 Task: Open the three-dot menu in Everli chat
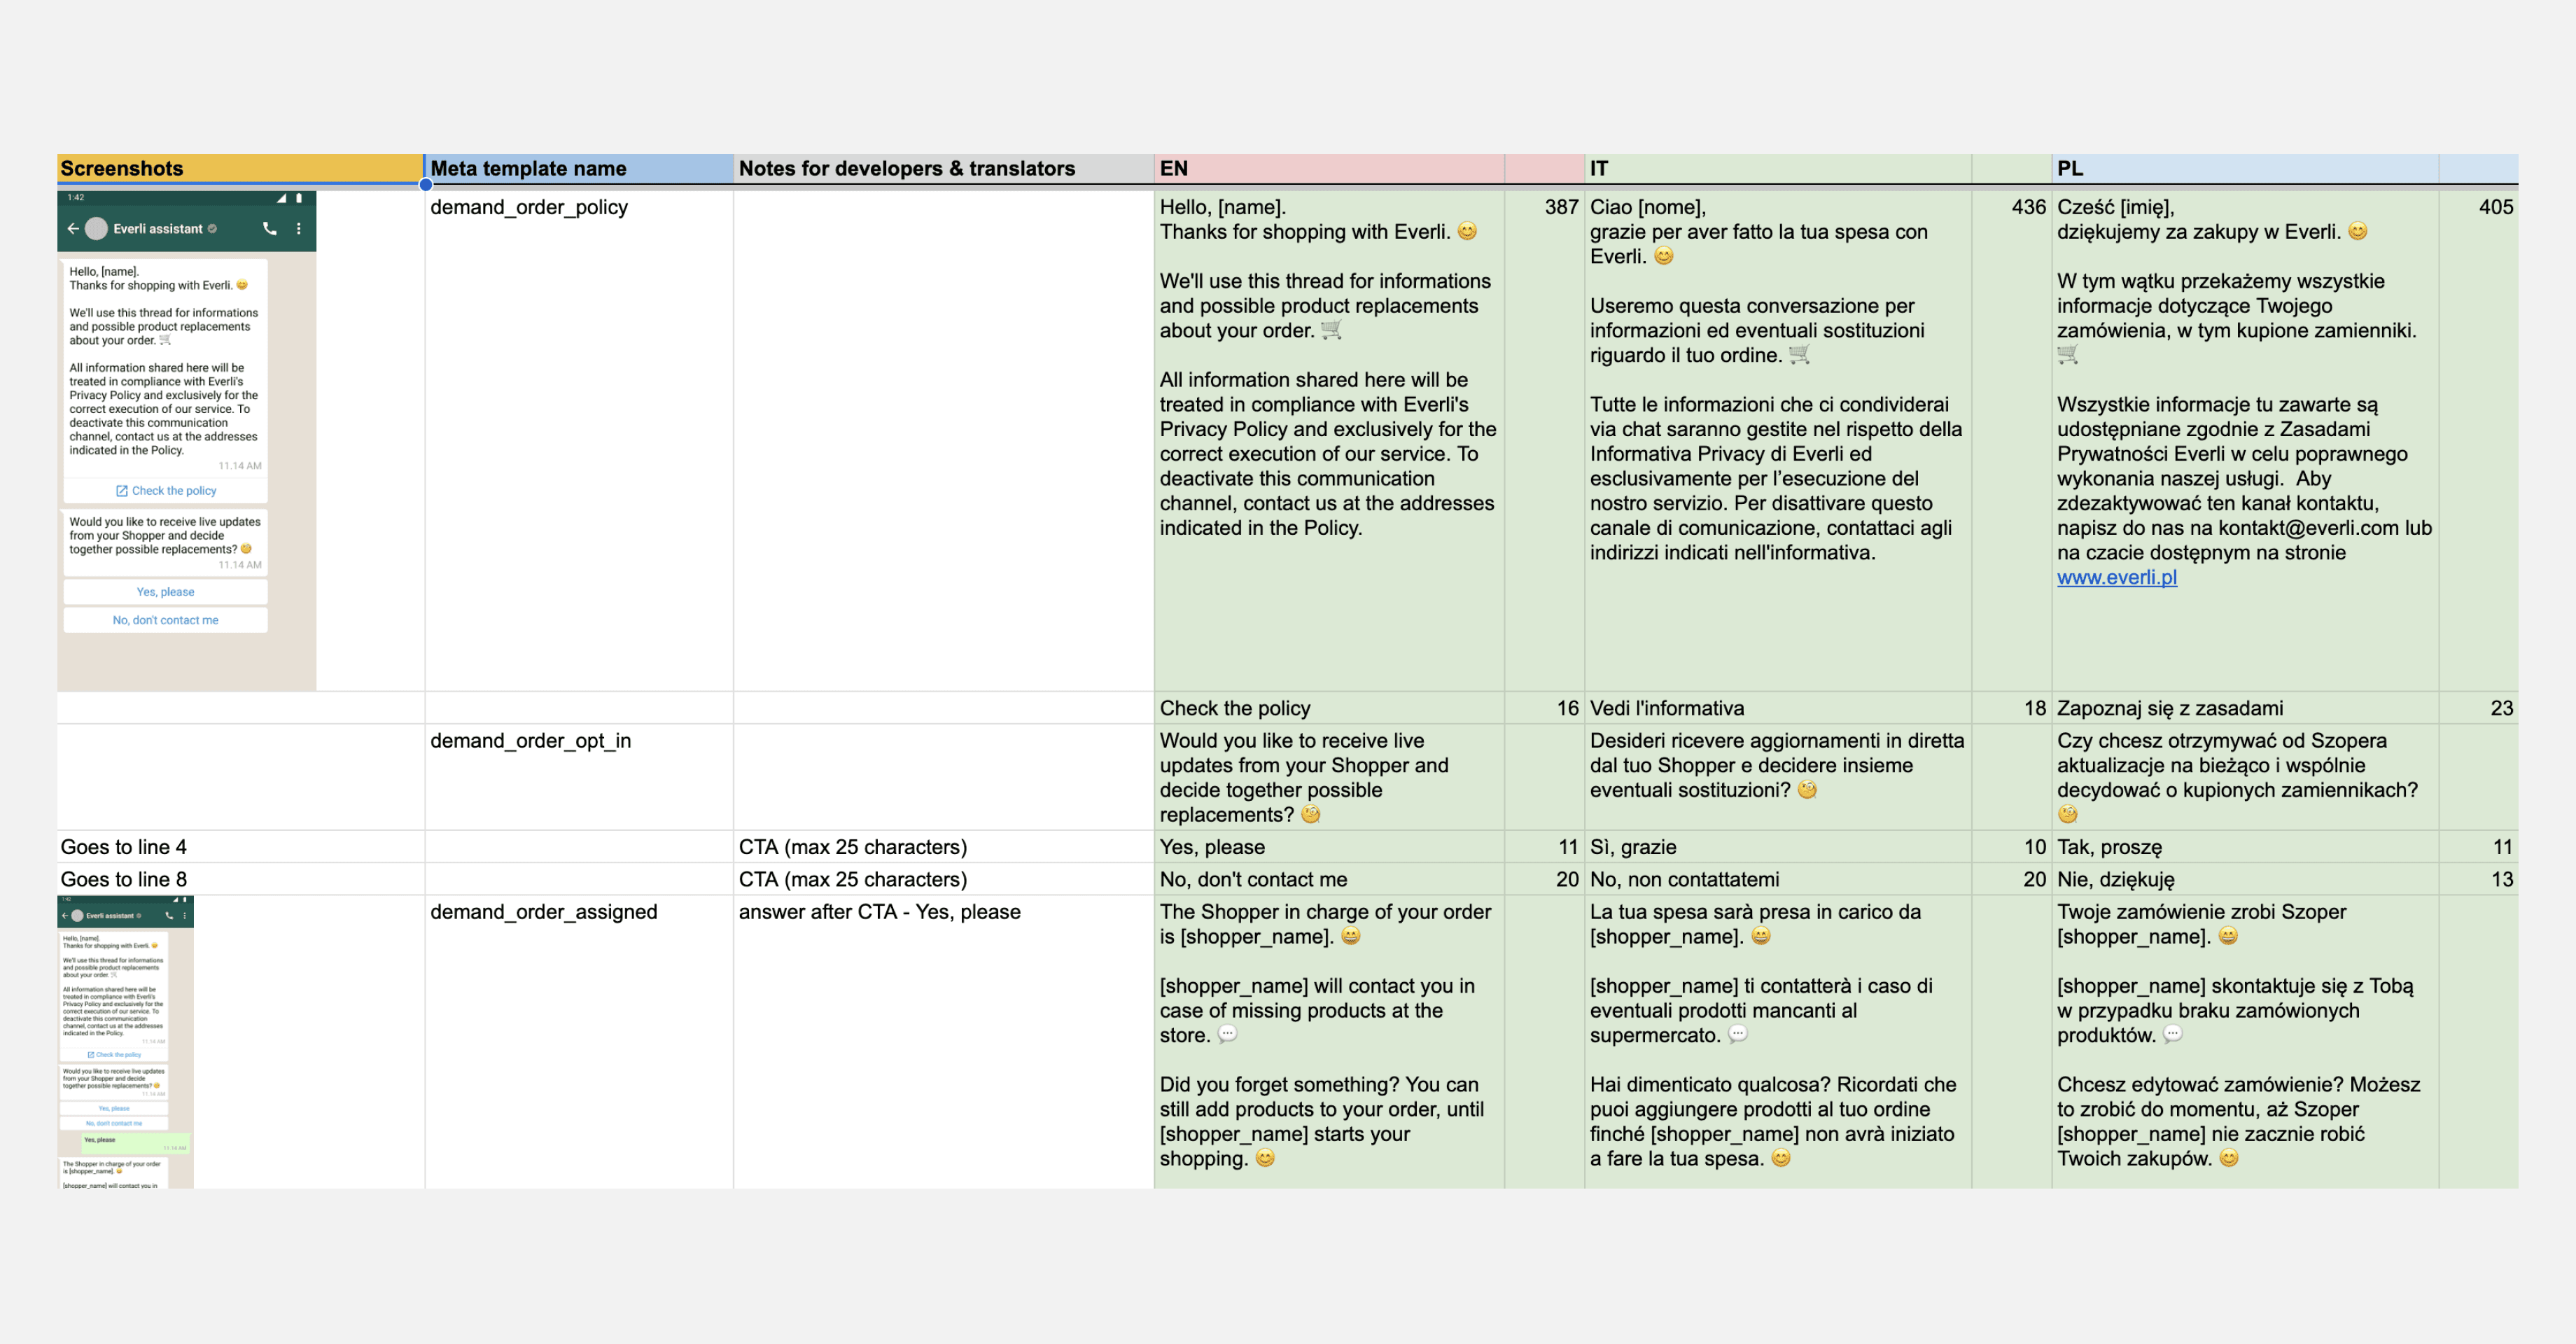299,228
